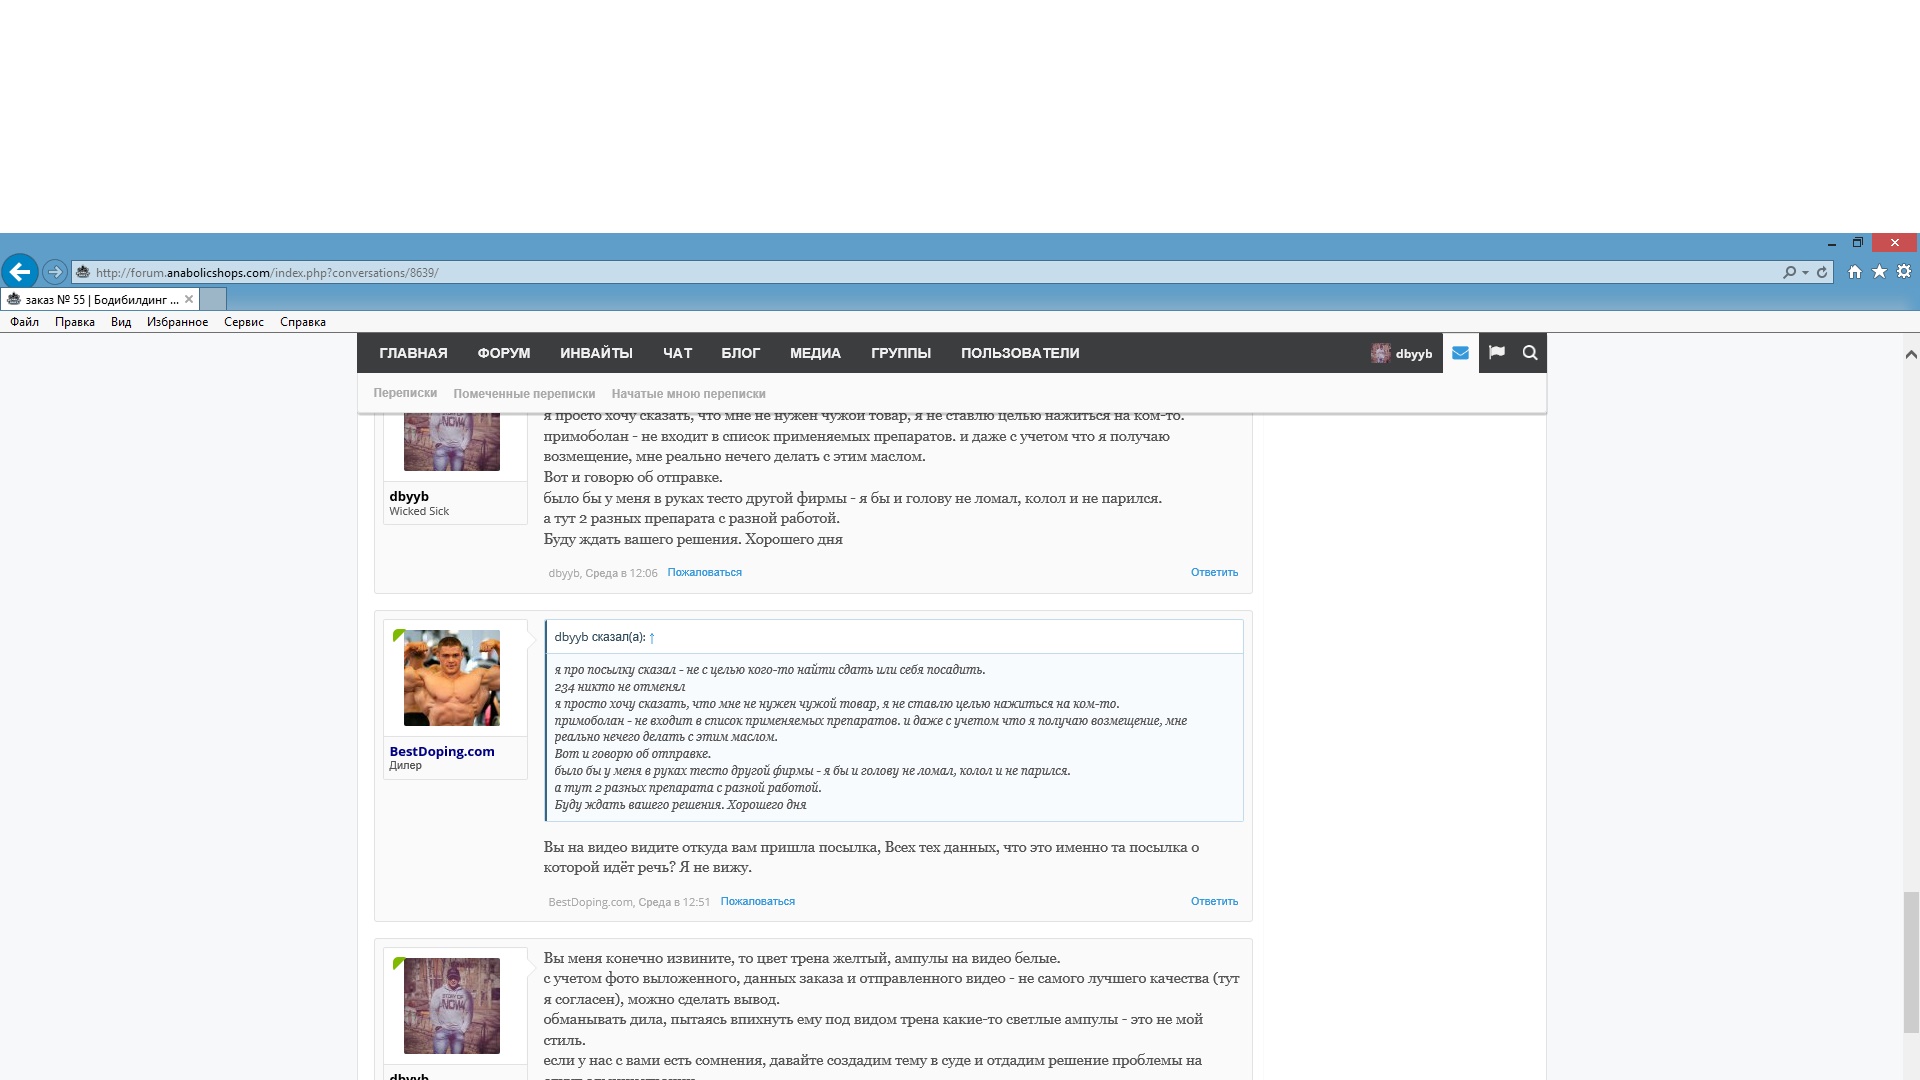The image size is (1920, 1080).
Task: Jump to quoted post via arrow
Action: click(652, 637)
